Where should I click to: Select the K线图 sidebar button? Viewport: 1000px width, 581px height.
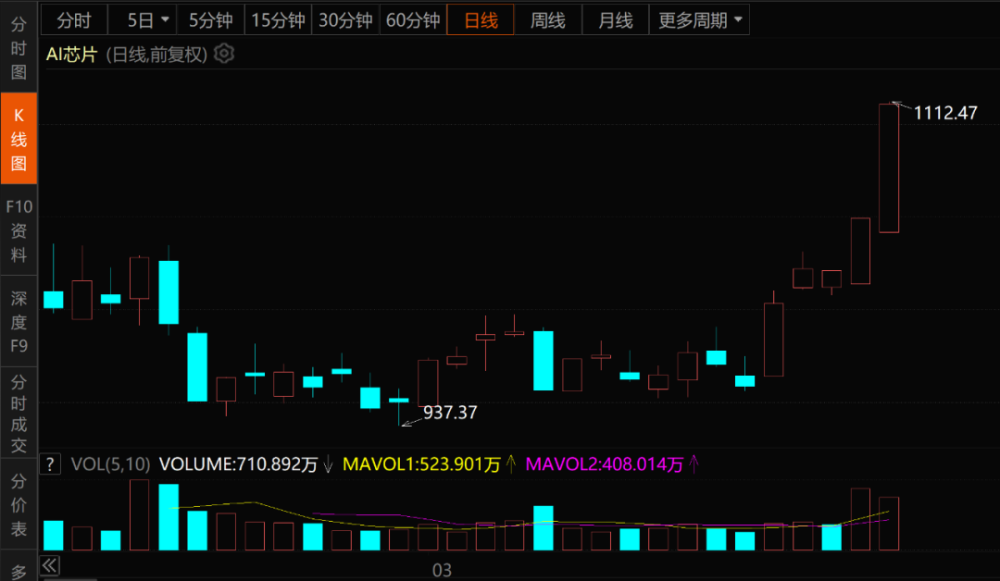coord(18,138)
